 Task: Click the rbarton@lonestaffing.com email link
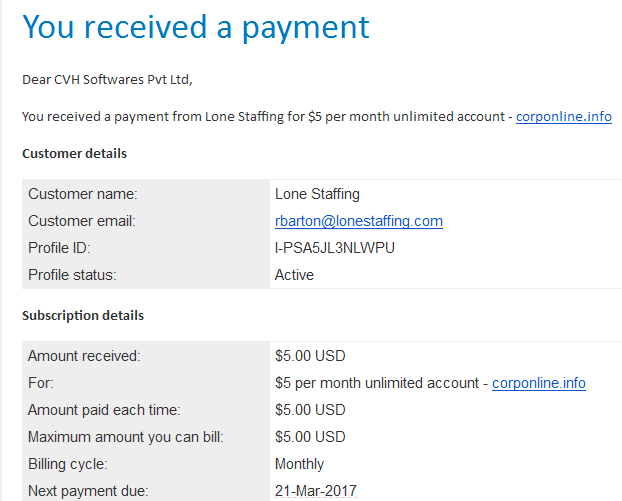point(359,221)
